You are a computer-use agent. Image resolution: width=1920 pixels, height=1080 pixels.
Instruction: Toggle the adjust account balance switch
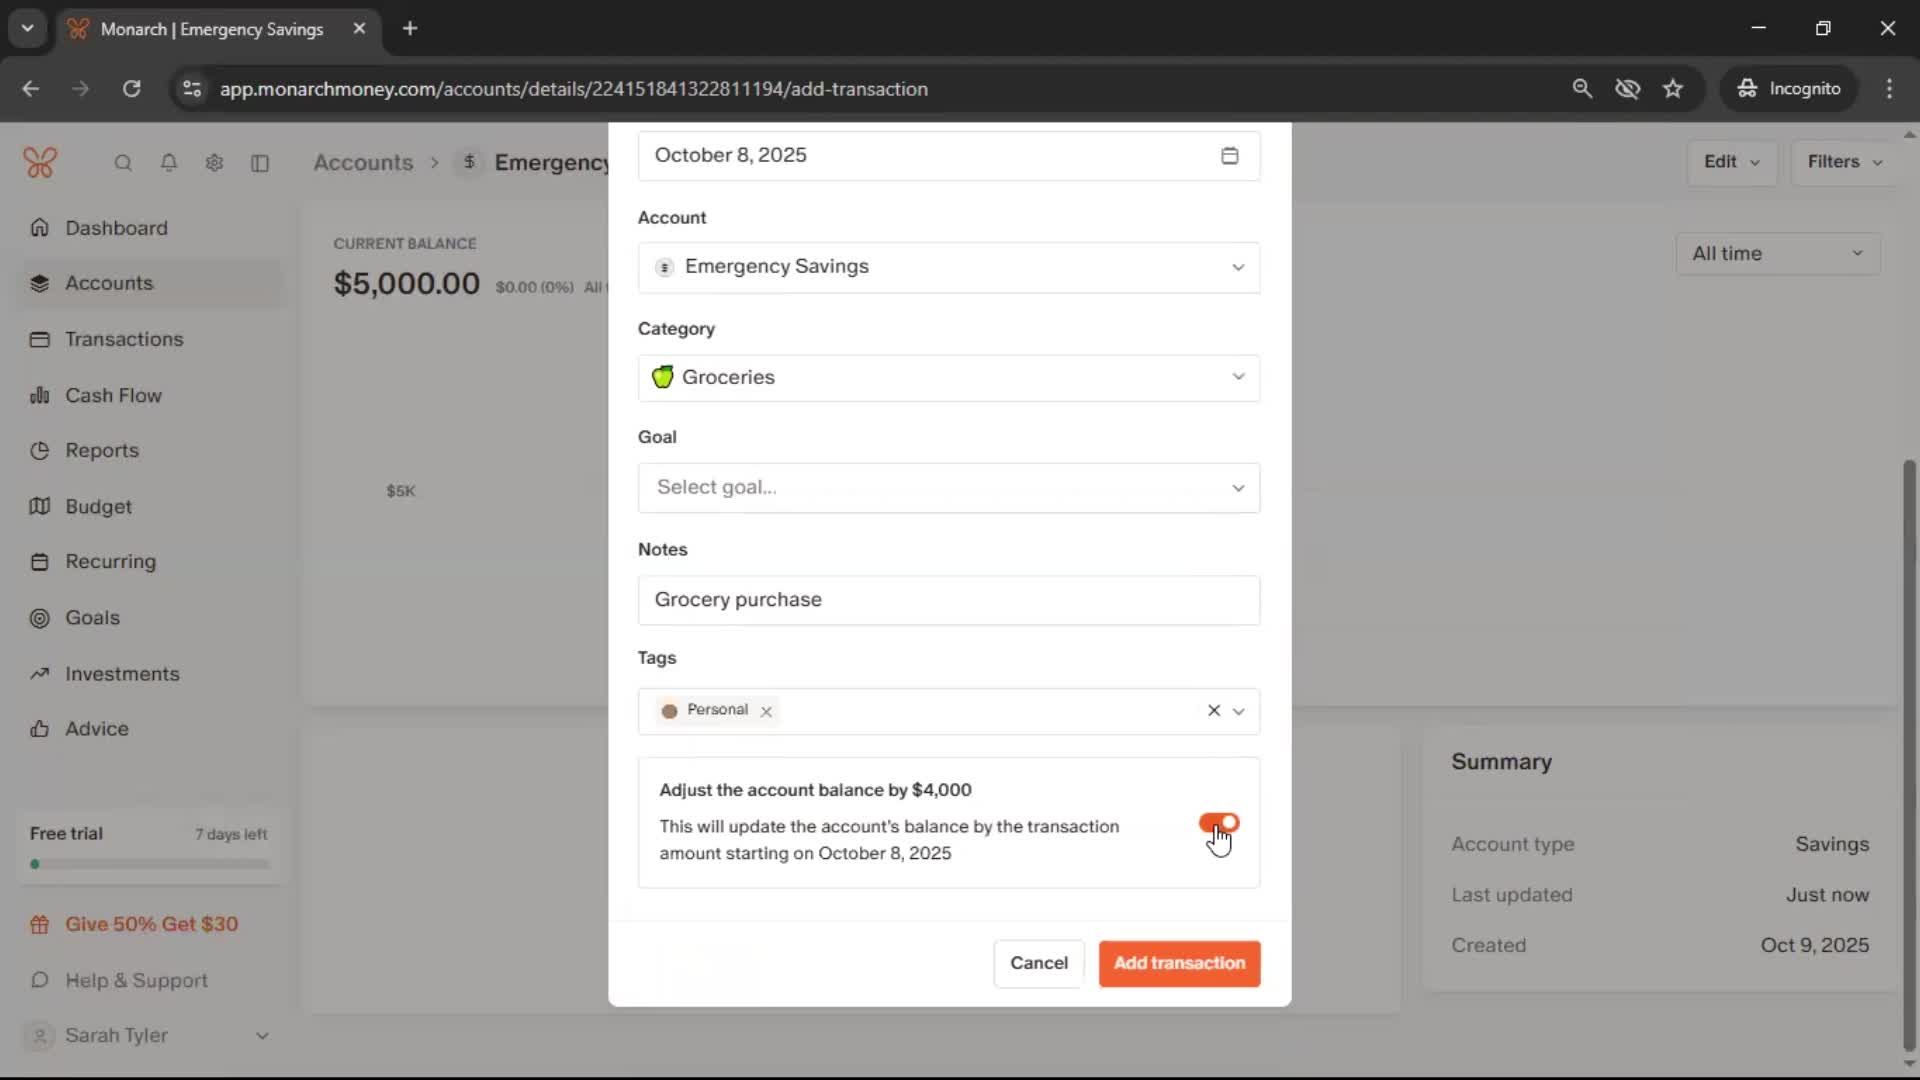[1218, 823]
